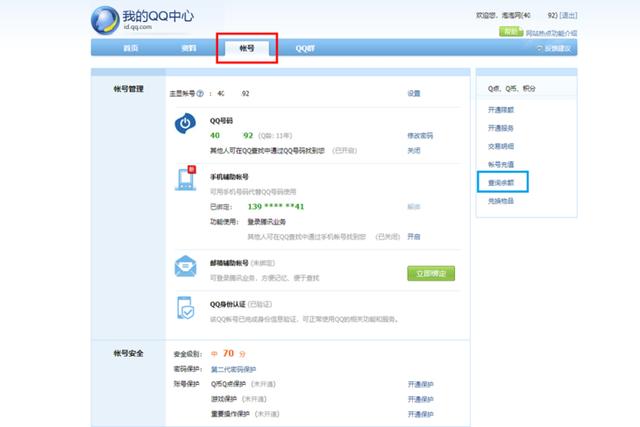This screenshot has width=640, height=427.
Task: Open the 资料 tab
Action: pyautogui.click(x=189, y=48)
